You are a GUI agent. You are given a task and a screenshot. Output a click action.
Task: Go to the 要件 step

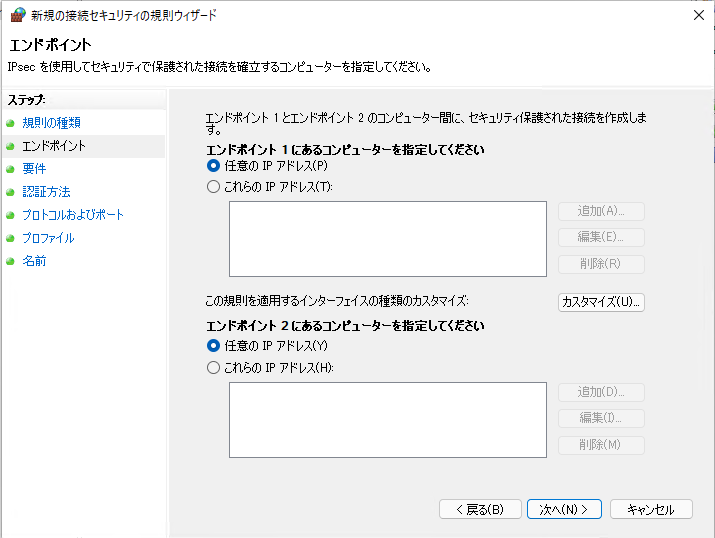coord(34,169)
